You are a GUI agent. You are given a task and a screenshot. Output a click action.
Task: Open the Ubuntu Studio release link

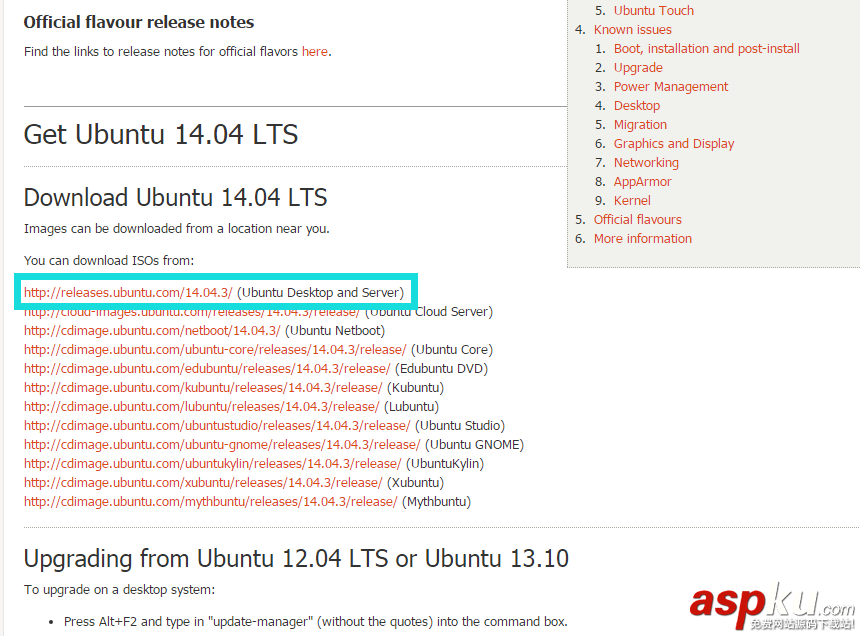point(217,425)
